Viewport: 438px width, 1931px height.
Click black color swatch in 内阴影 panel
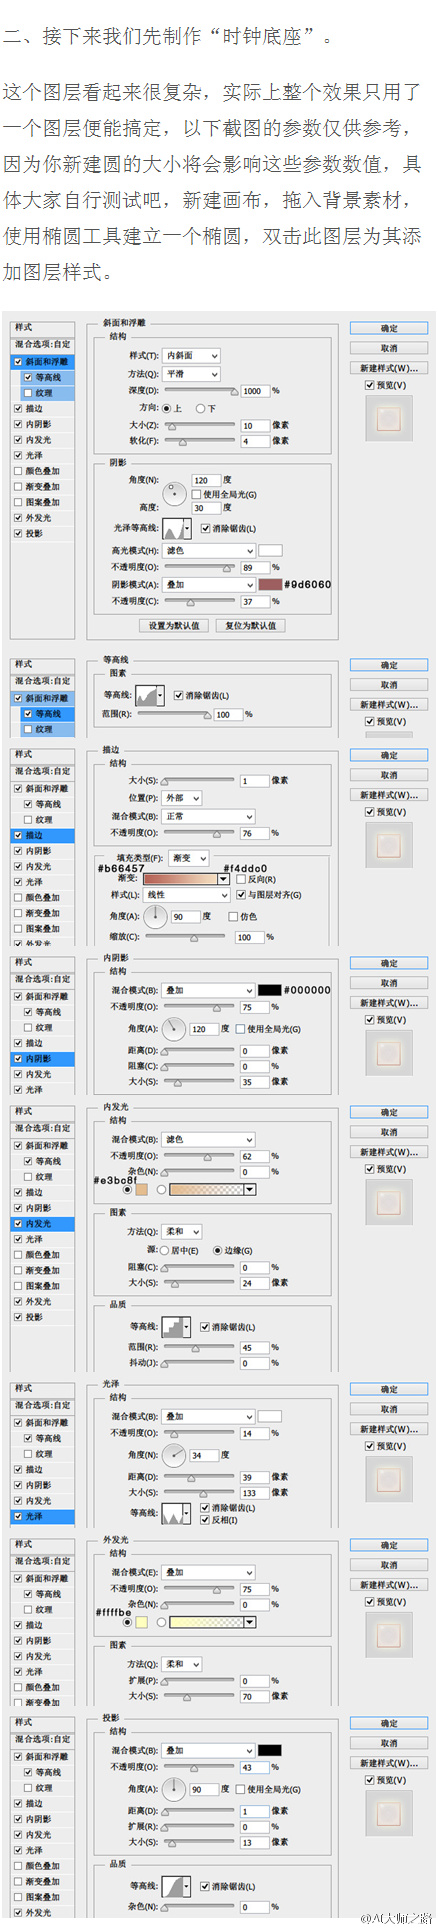tap(269, 990)
